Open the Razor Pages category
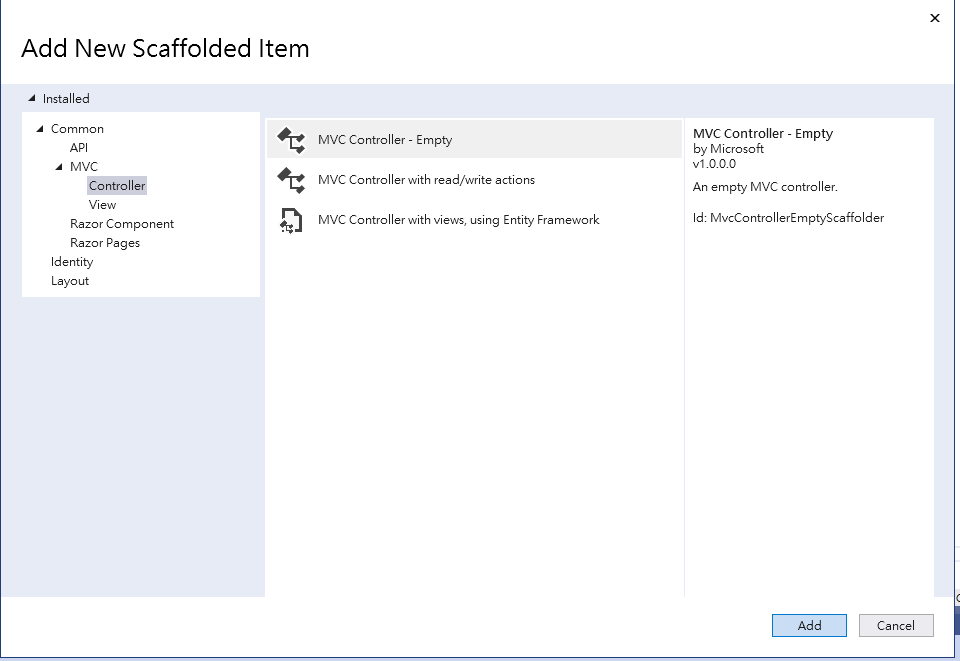This screenshot has width=960, height=661. 105,243
